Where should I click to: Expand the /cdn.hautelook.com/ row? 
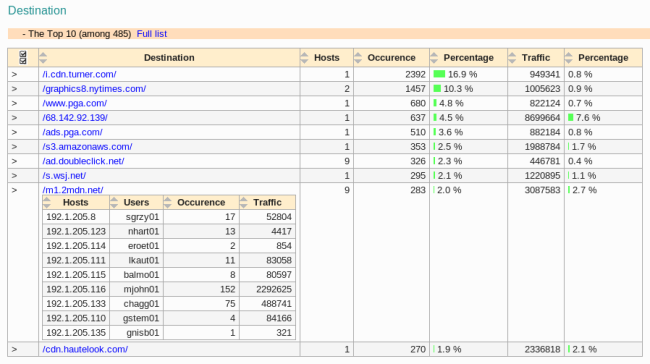pos(15,349)
